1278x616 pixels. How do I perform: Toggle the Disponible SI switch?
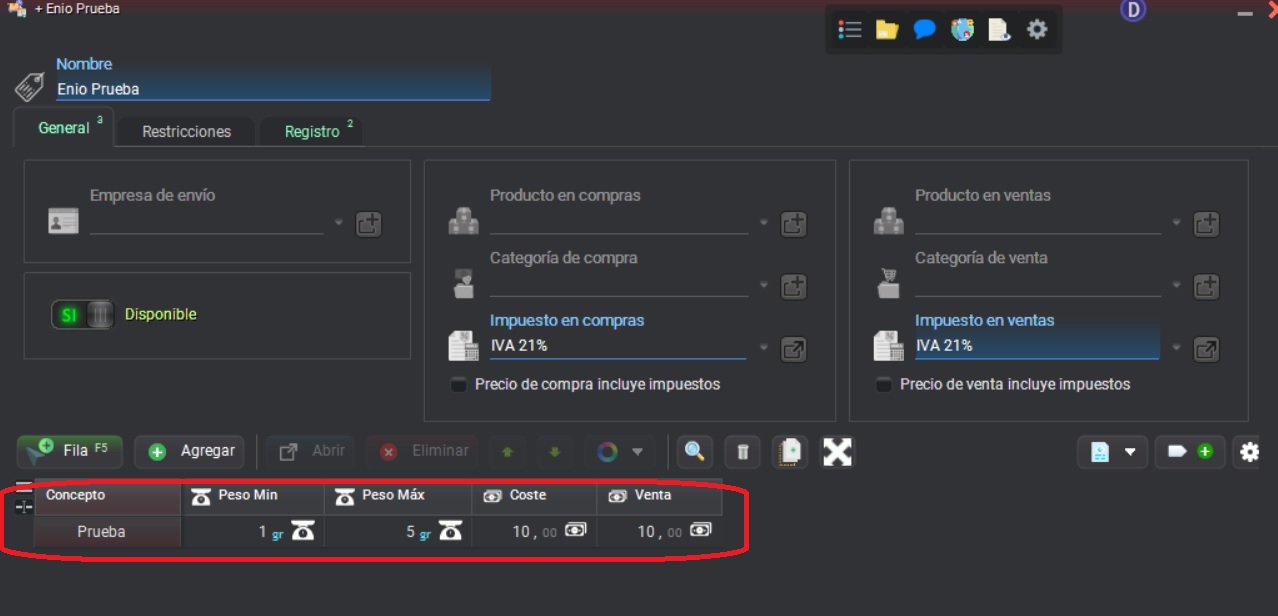(83, 315)
